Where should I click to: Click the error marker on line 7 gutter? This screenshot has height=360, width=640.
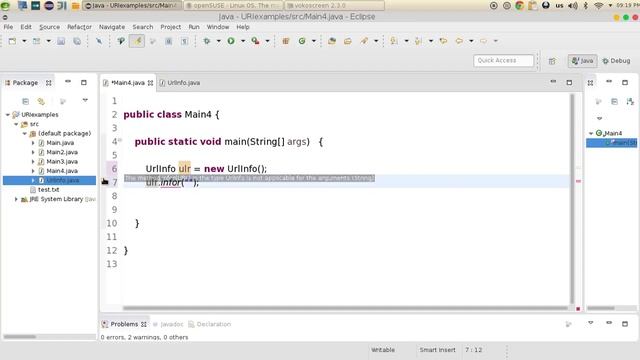click(105, 182)
